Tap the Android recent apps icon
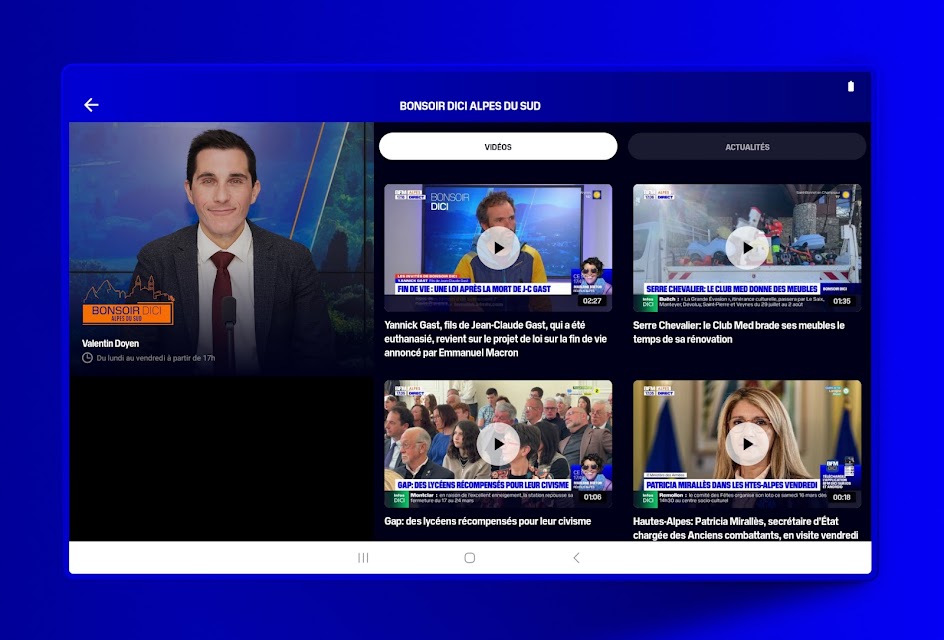Image resolution: width=944 pixels, height=640 pixels. click(363, 558)
